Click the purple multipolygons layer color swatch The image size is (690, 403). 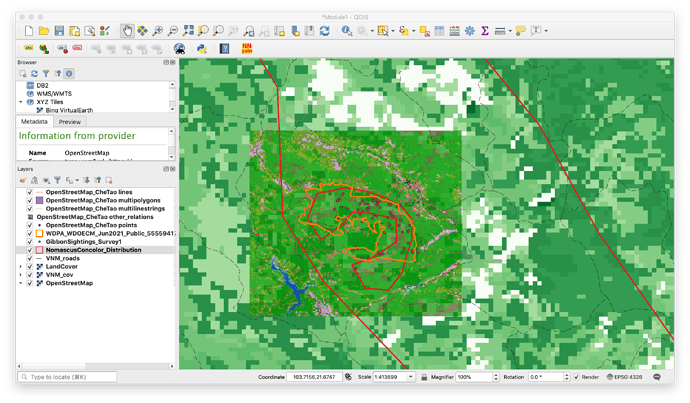click(x=39, y=201)
